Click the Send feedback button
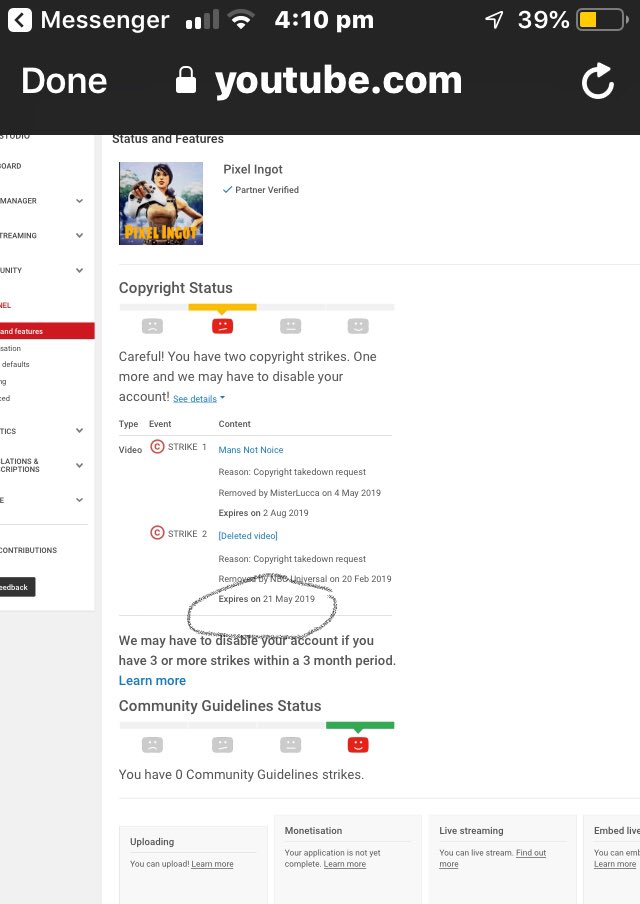Image resolution: width=640 pixels, height=904 pixels. (x=17, y=587)
